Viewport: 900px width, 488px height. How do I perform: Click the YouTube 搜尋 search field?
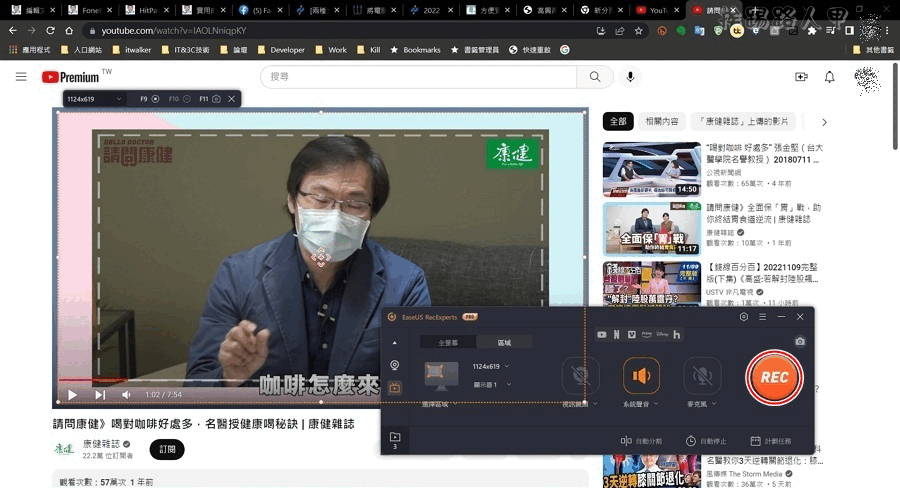tap(418, 77)
